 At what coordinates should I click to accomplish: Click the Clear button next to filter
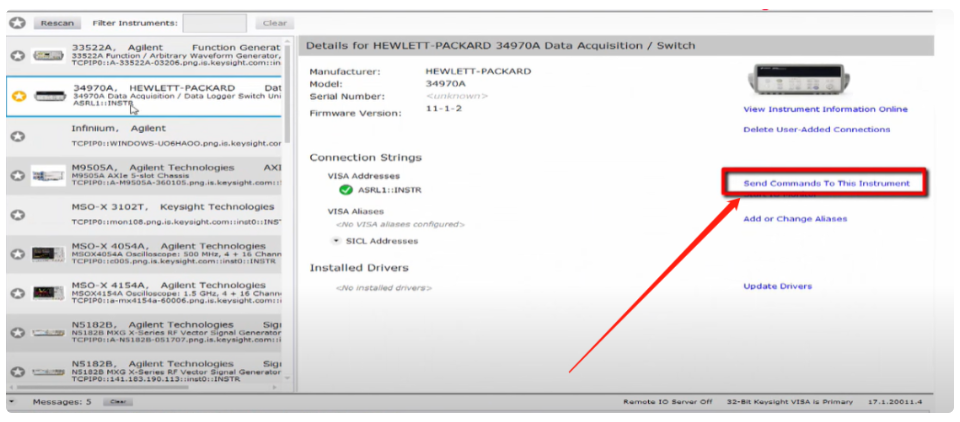click(274, 23)
